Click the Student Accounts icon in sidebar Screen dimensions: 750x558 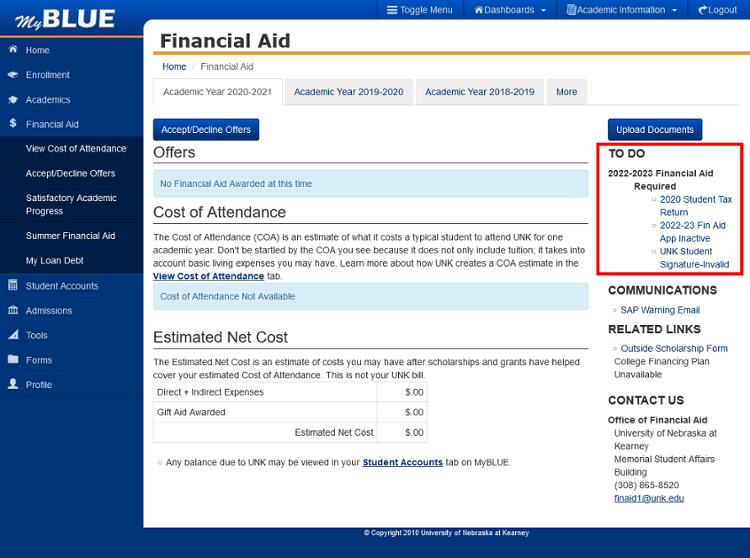[x=13, y=286]
